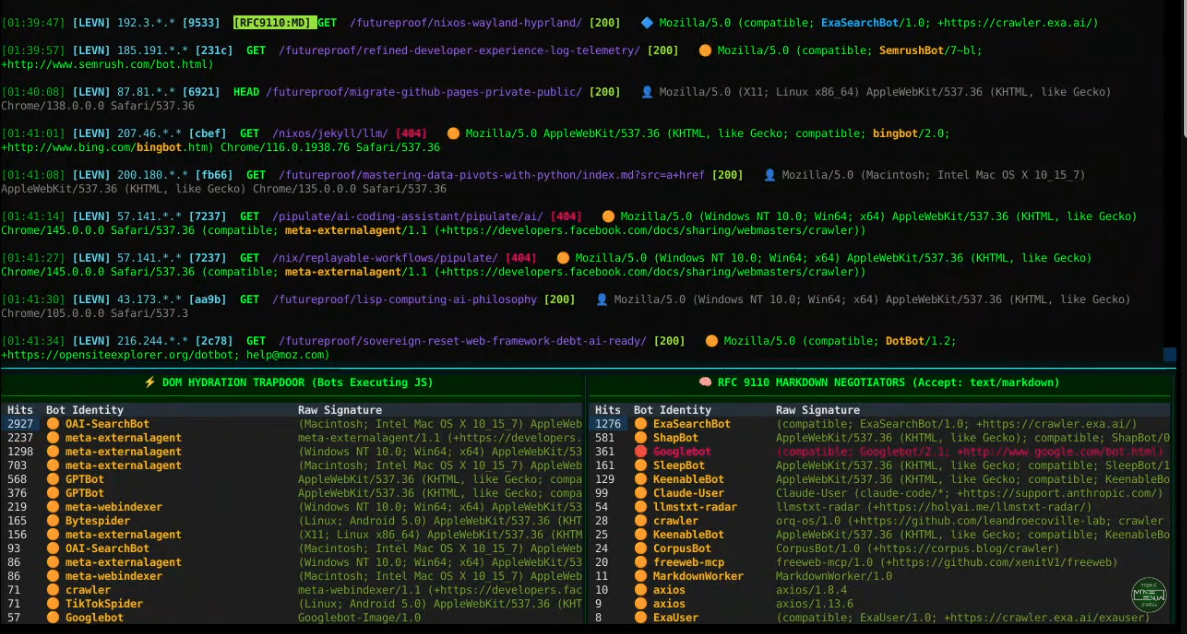Click the brain icon in RFC 9110 MARKDOWN NEGOTIATORS header
The image size is (1187, 634).
click(x=704, y=383)
